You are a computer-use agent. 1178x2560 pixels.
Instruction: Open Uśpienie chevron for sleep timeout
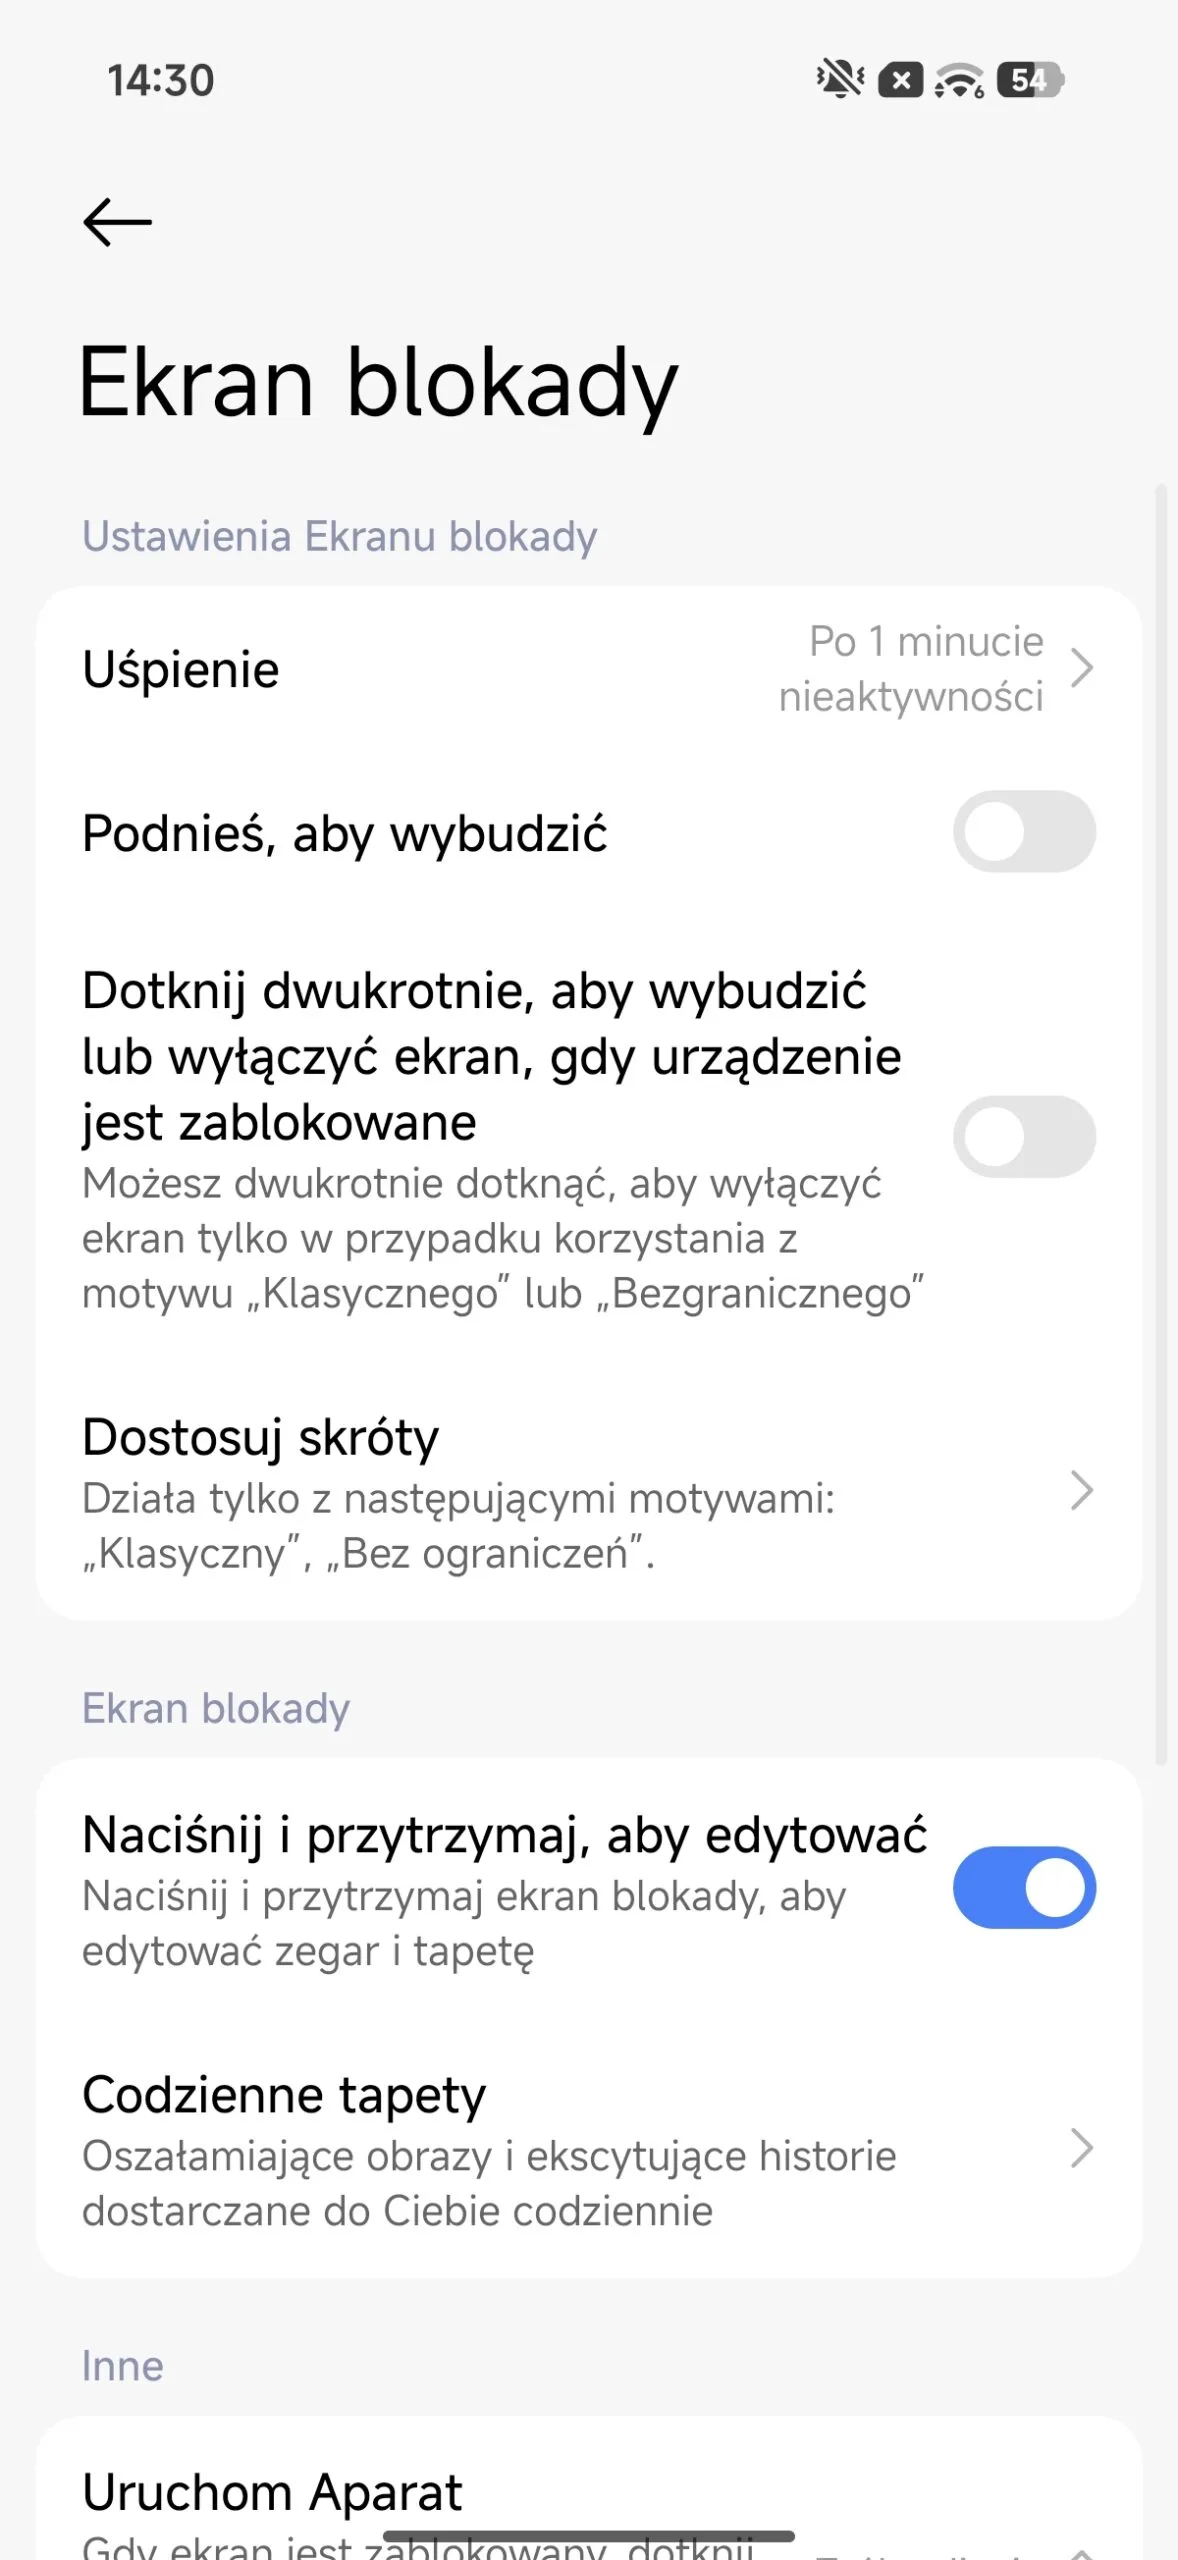pyautogui.click(x=1081, y=668)
